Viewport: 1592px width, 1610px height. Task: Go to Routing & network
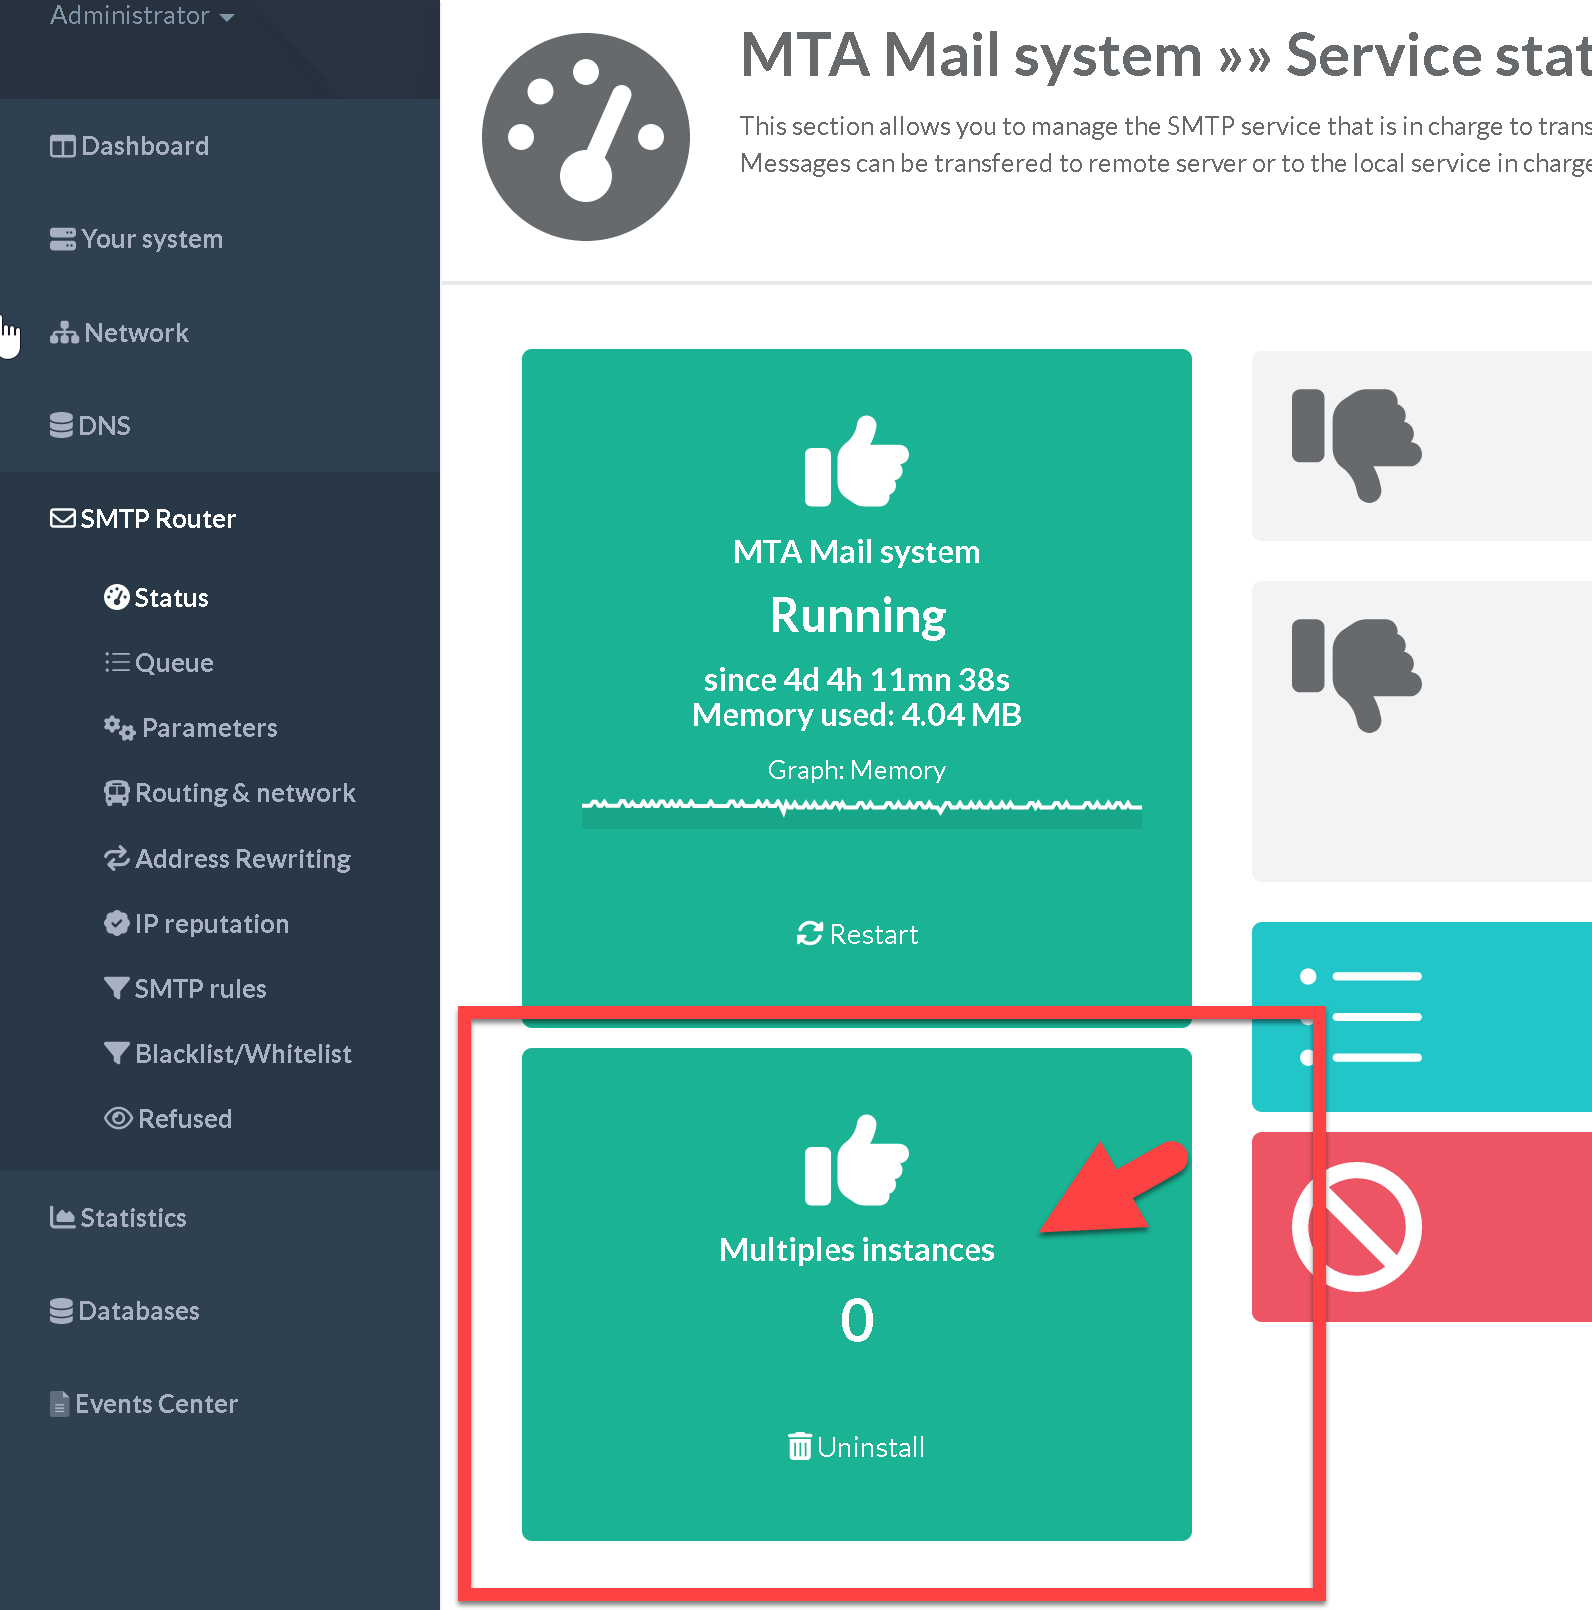(x=244, y=793)
